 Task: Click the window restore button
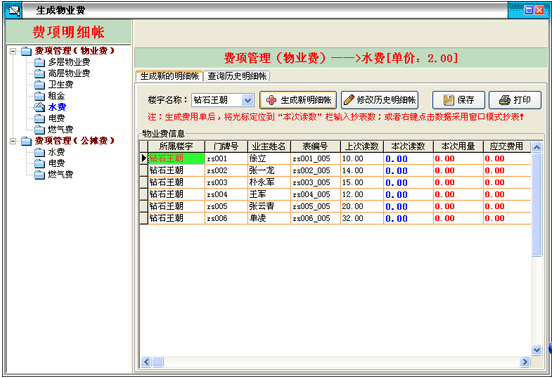point(528,11)
